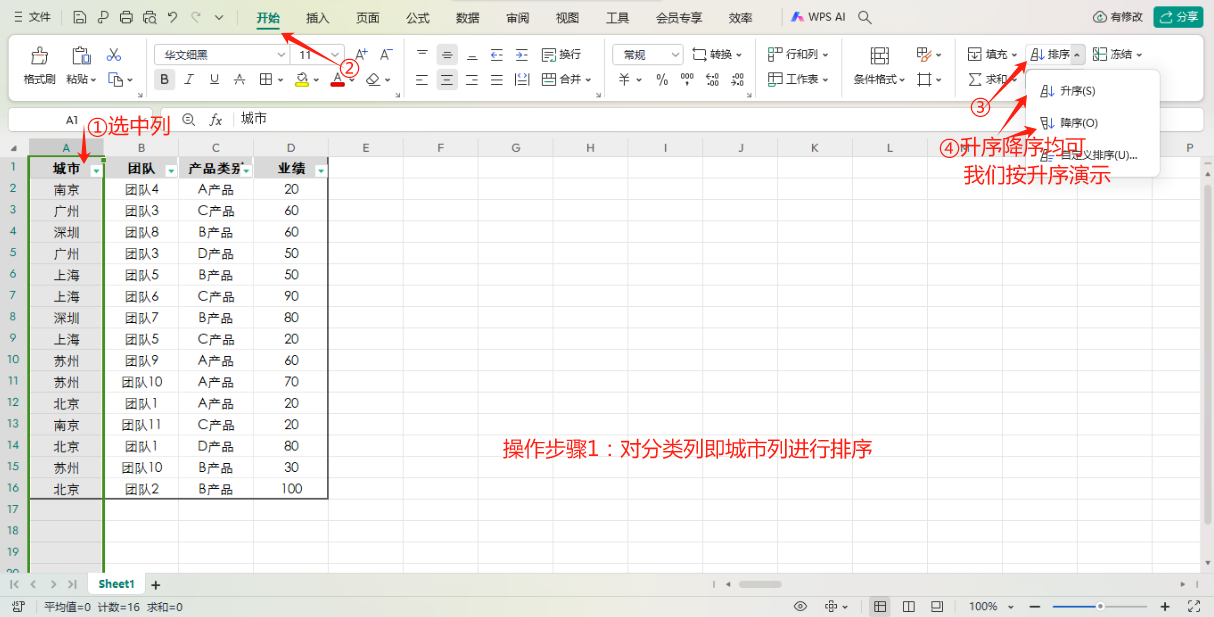Toggle Italic formatting
This screenshot has width=1214, height=617.
189,79
